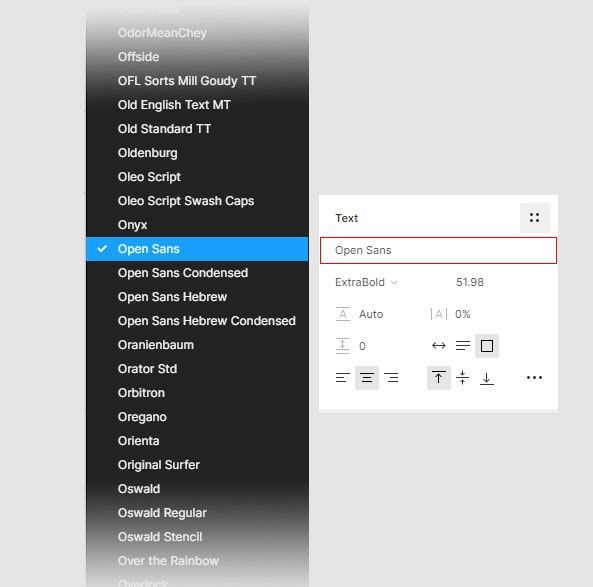This screenshot has height=587, width=593.
Task: Align text to vertical middle
Action: [463, 377]
